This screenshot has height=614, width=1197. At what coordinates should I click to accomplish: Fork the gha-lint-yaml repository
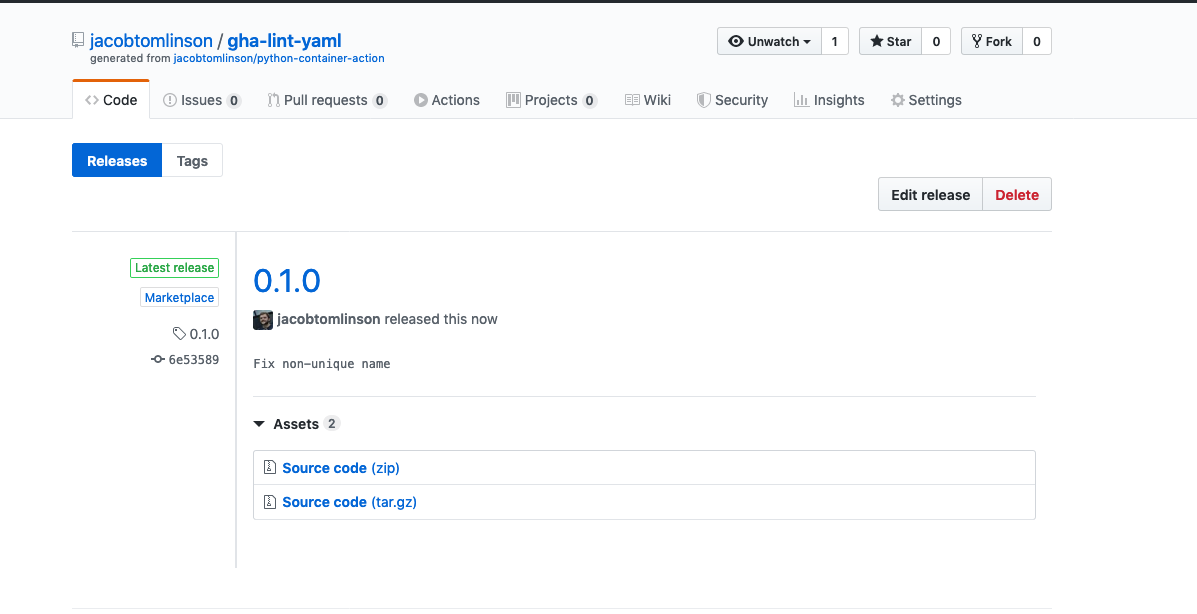989,41
